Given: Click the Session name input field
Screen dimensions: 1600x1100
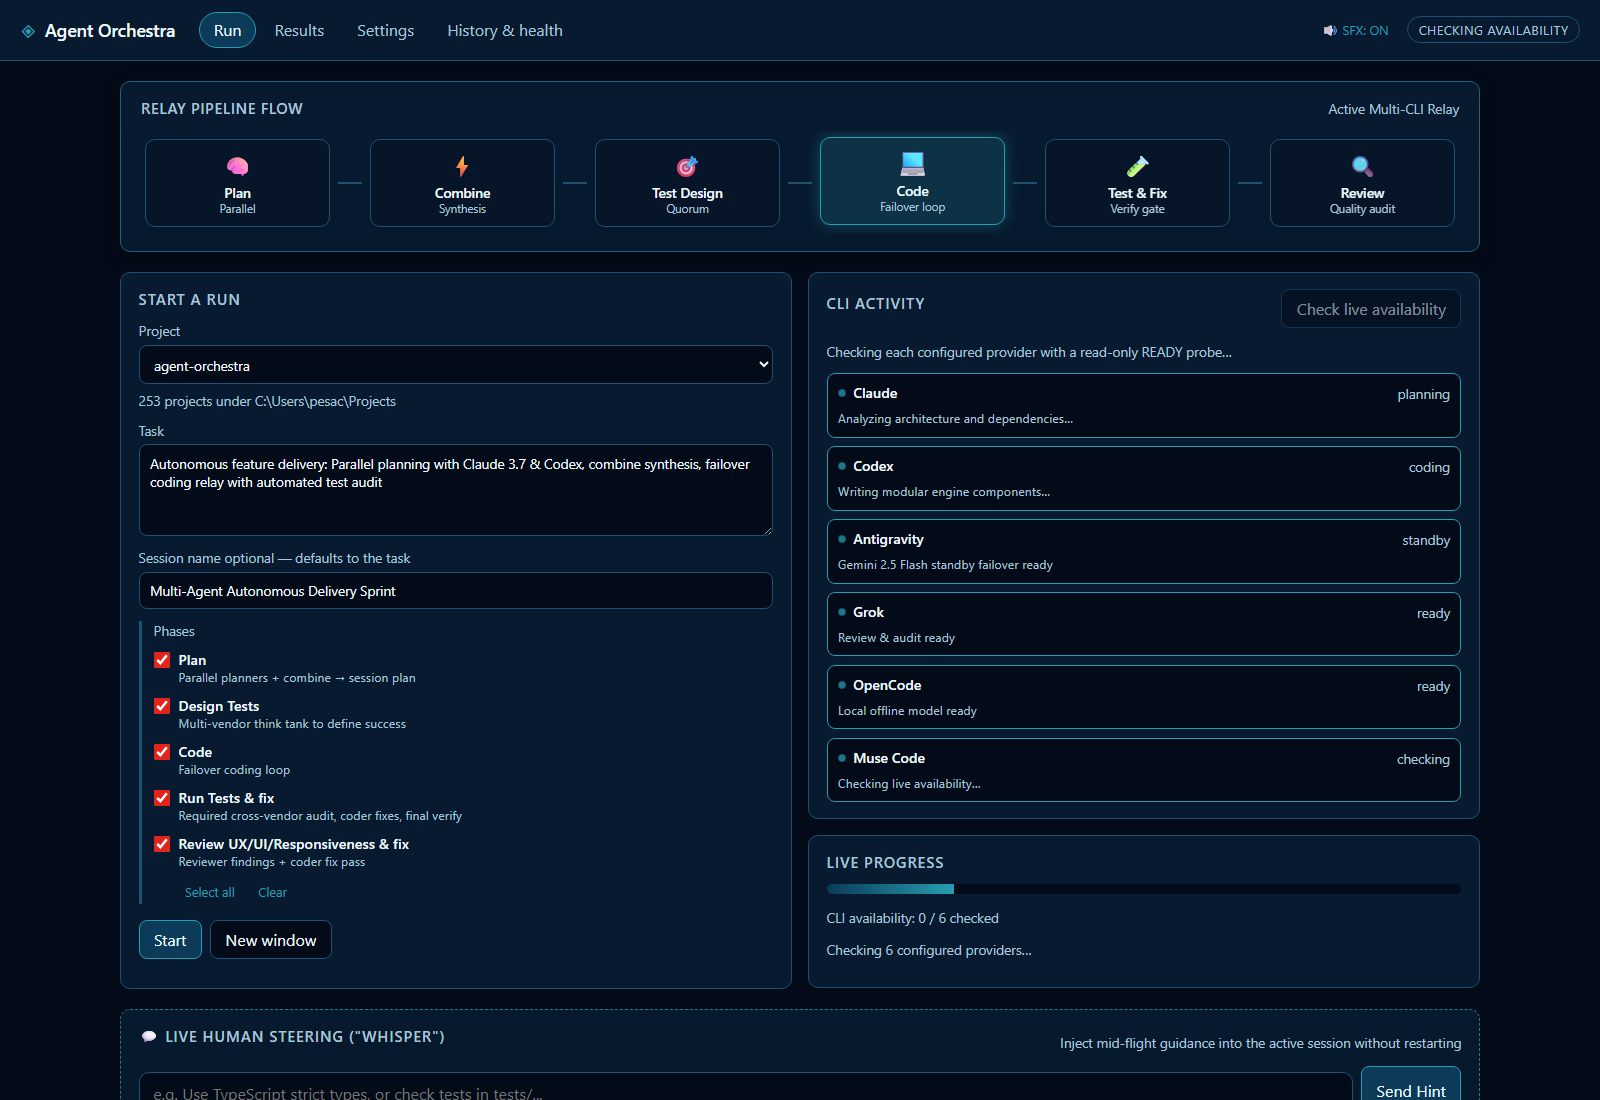Looking at the screenshot, I should (x=455, y=591).
